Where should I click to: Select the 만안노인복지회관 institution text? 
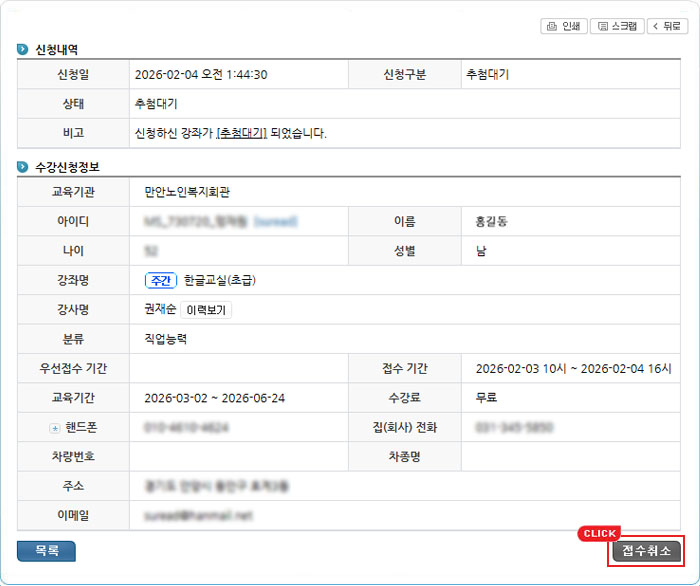pyautogui.click(x=193, y=192)
